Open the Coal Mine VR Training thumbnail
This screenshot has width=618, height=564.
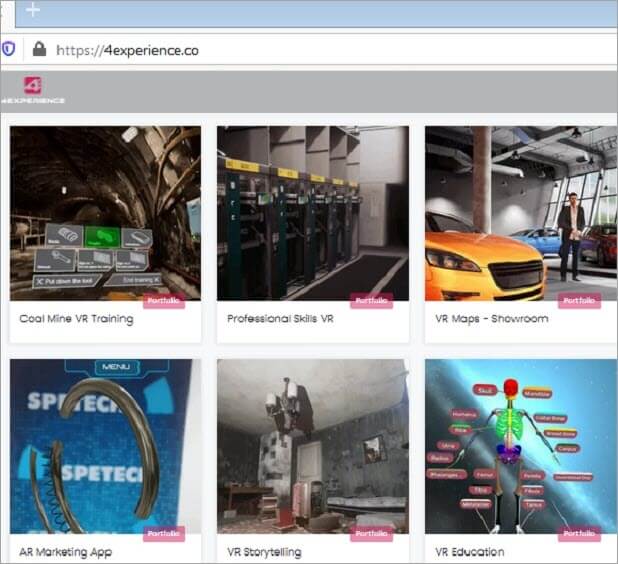pos(105,213)
